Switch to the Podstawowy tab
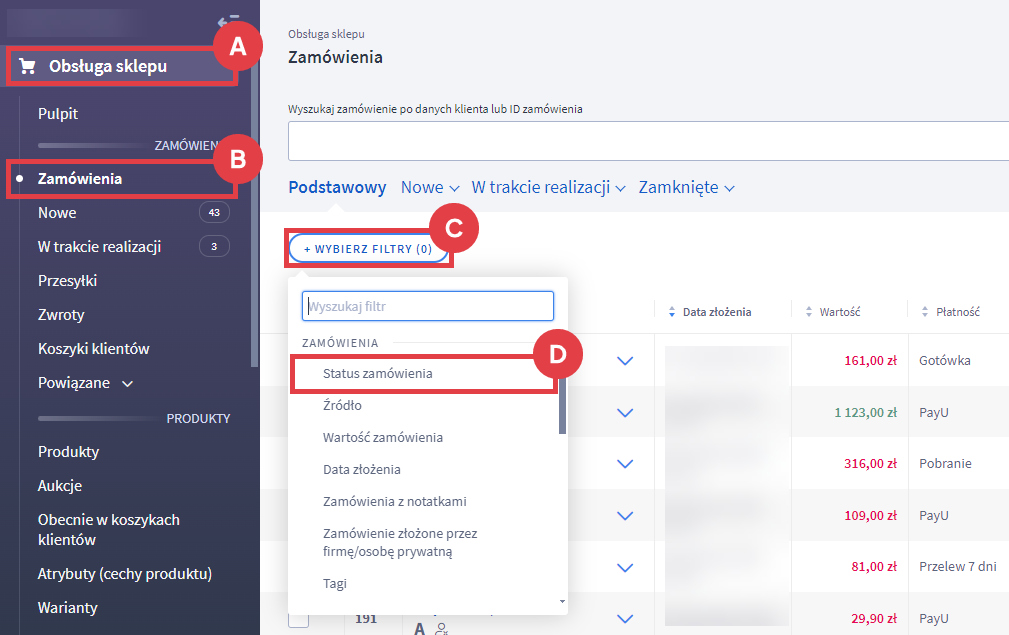This screenshot has height=635, width=1009. (x=337, y=187)
